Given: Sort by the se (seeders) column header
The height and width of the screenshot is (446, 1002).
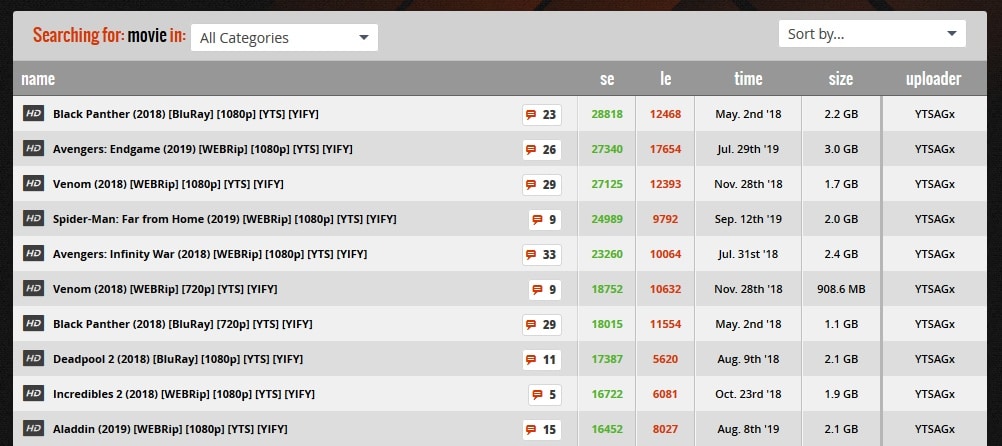Looking at the screenshot, I should point(607,79).
